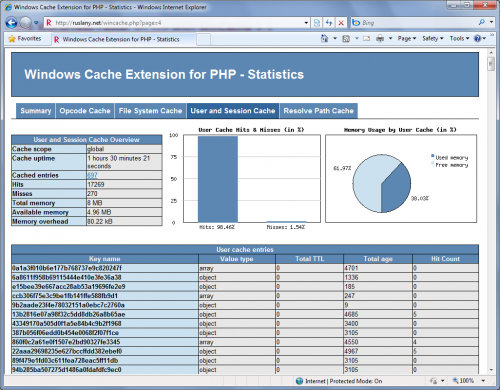This screenshot has height=390, width=500.
Task: Click key name 6a8611f958b69115444e410e3fe36a38
Action: [67, 277]
